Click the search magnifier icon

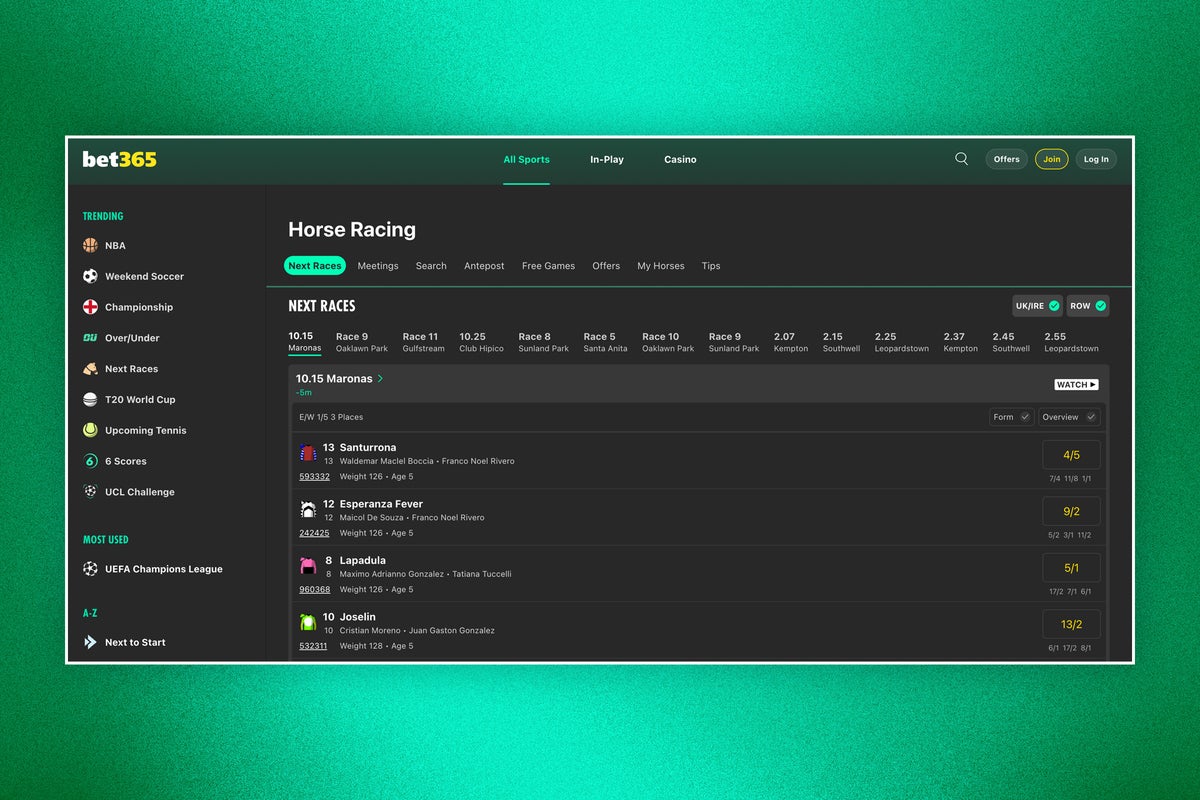coord(961,158)
